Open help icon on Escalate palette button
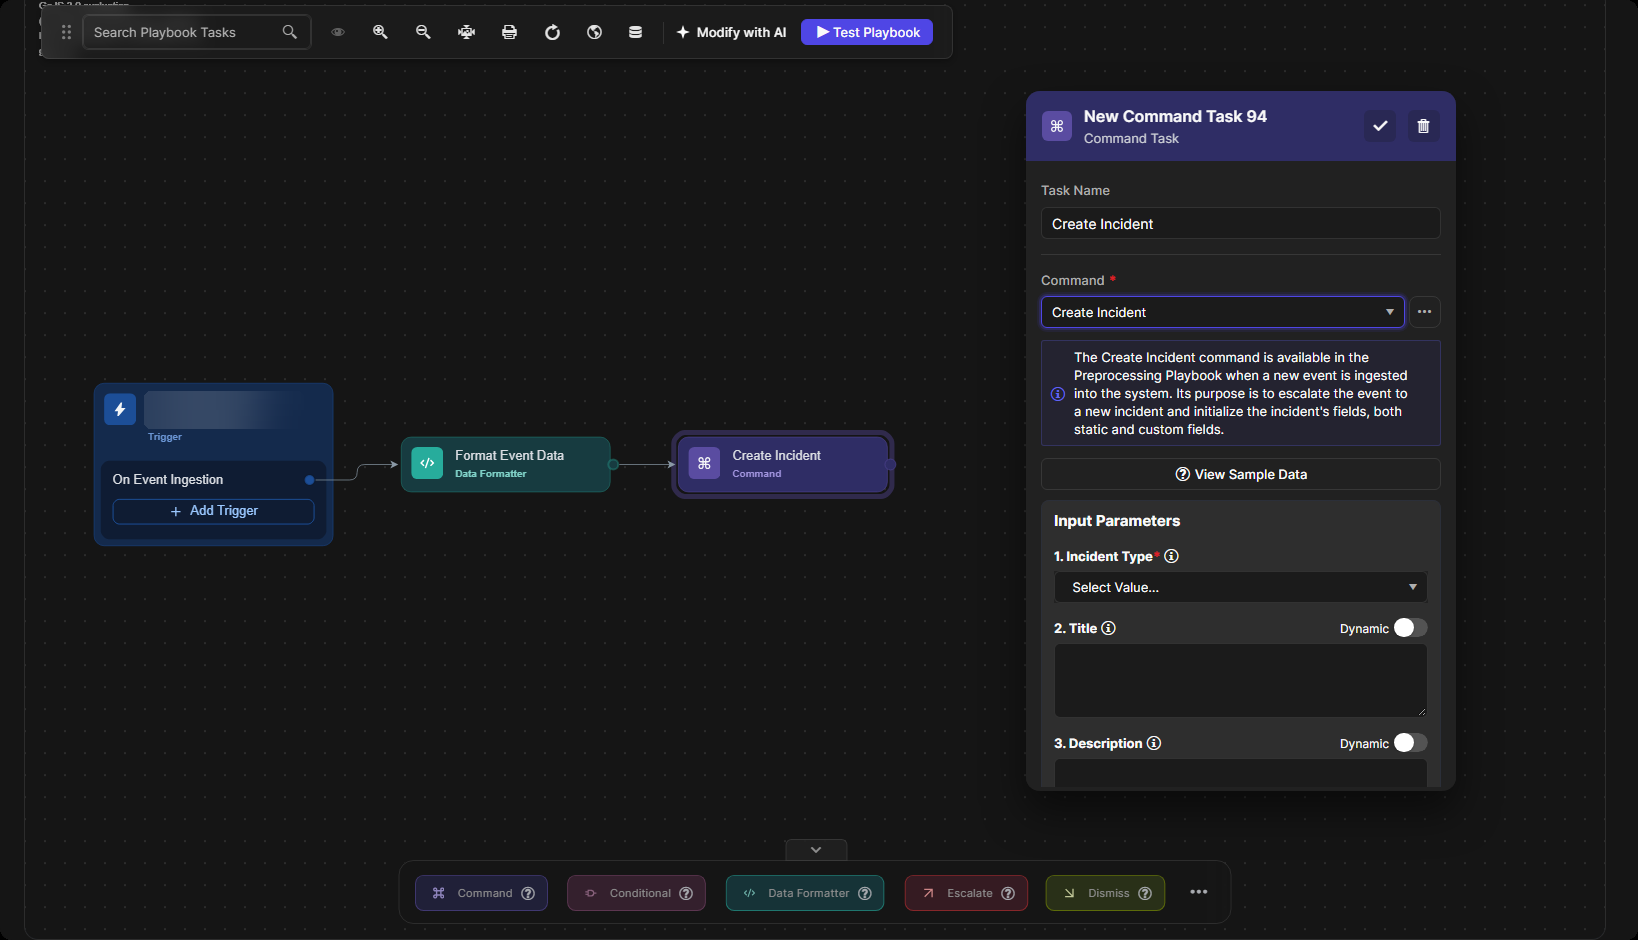Screen dimensions: 1638x940 (1008, 893)
